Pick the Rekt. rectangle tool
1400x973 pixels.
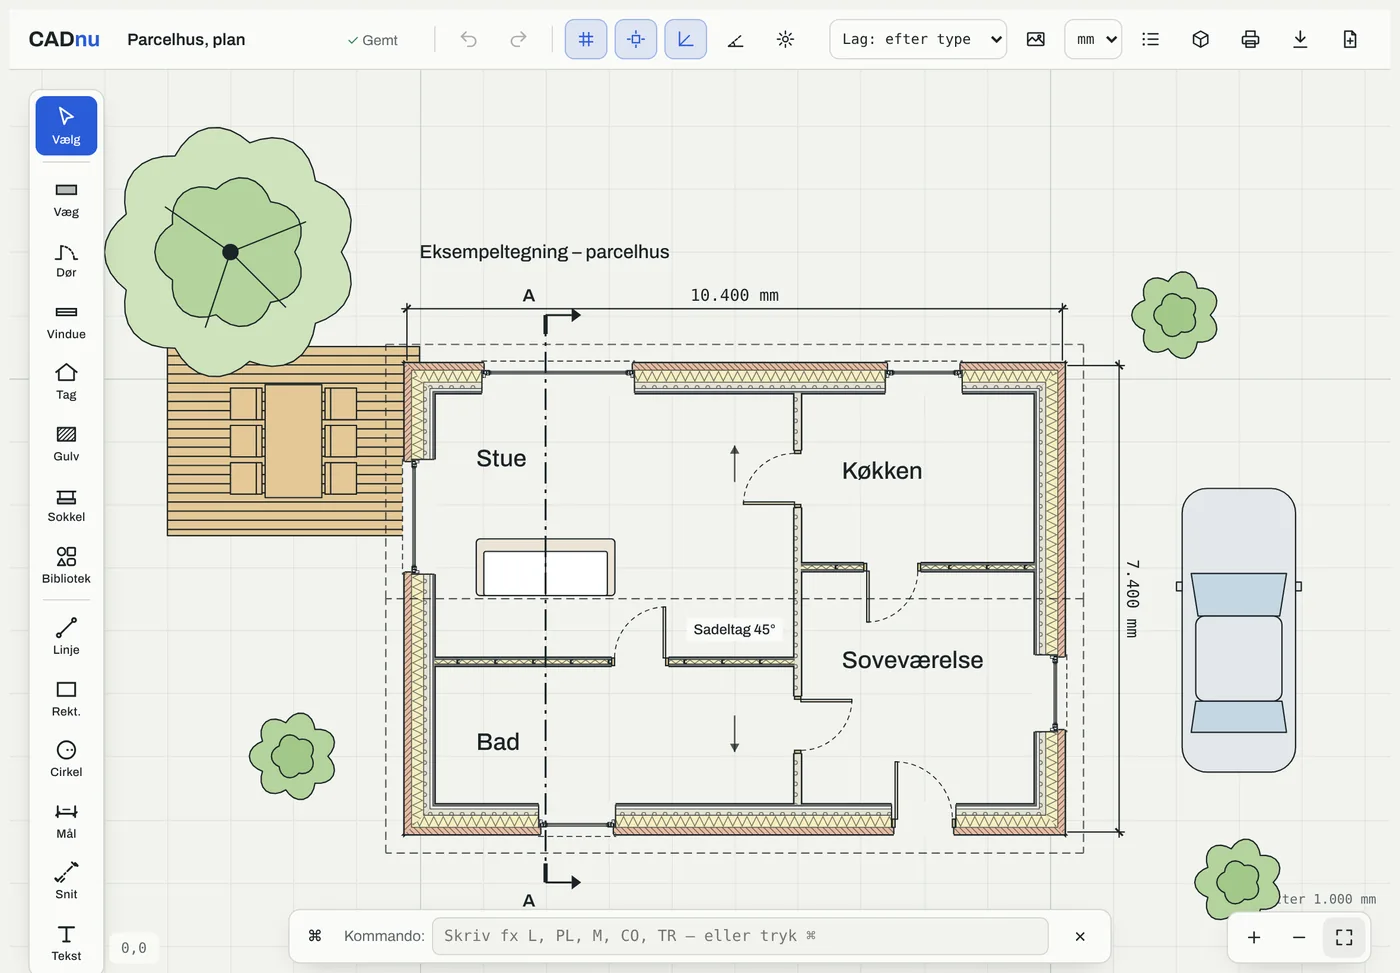(66, 699)
